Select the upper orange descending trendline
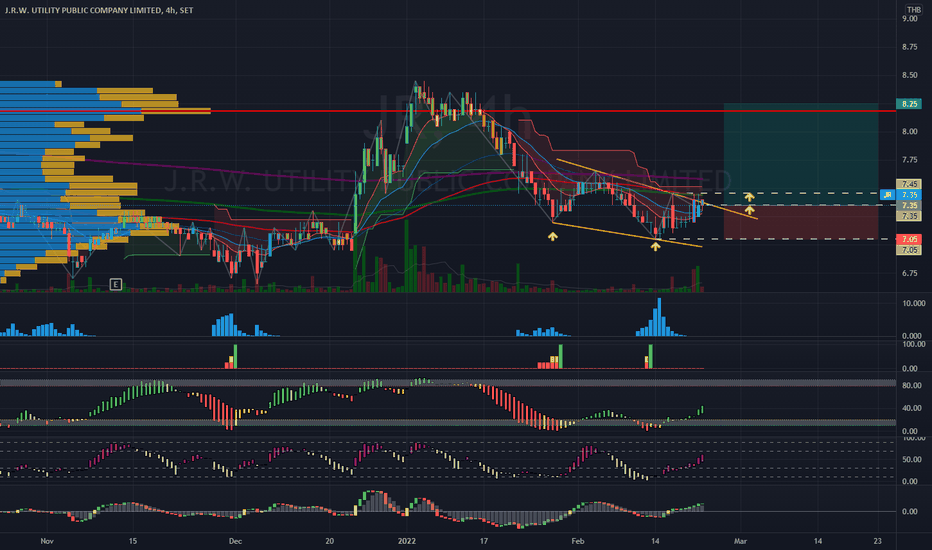This screenshot has height=550, width=932. tap(657, 189)
